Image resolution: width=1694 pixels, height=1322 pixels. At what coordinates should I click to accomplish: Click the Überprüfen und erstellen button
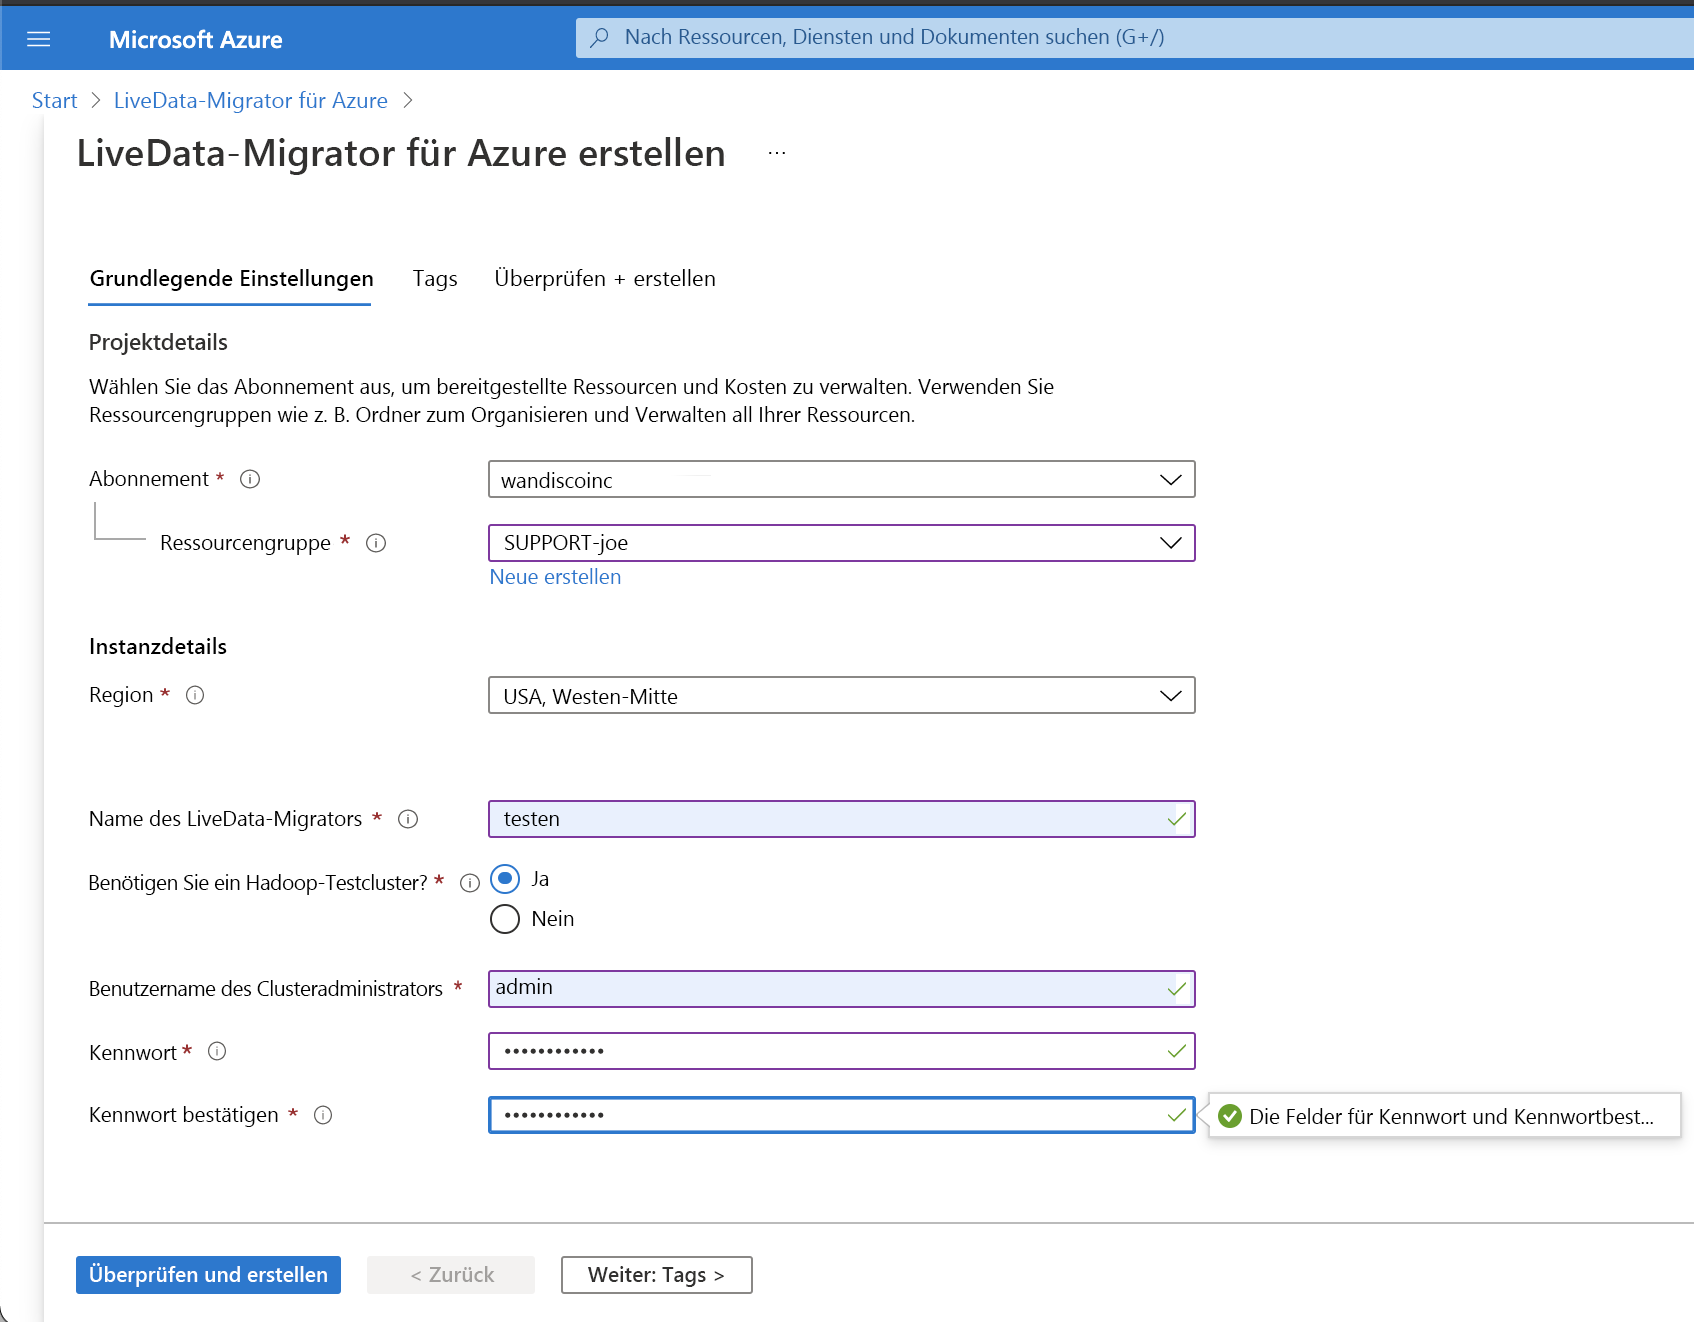click(207, 1274)
